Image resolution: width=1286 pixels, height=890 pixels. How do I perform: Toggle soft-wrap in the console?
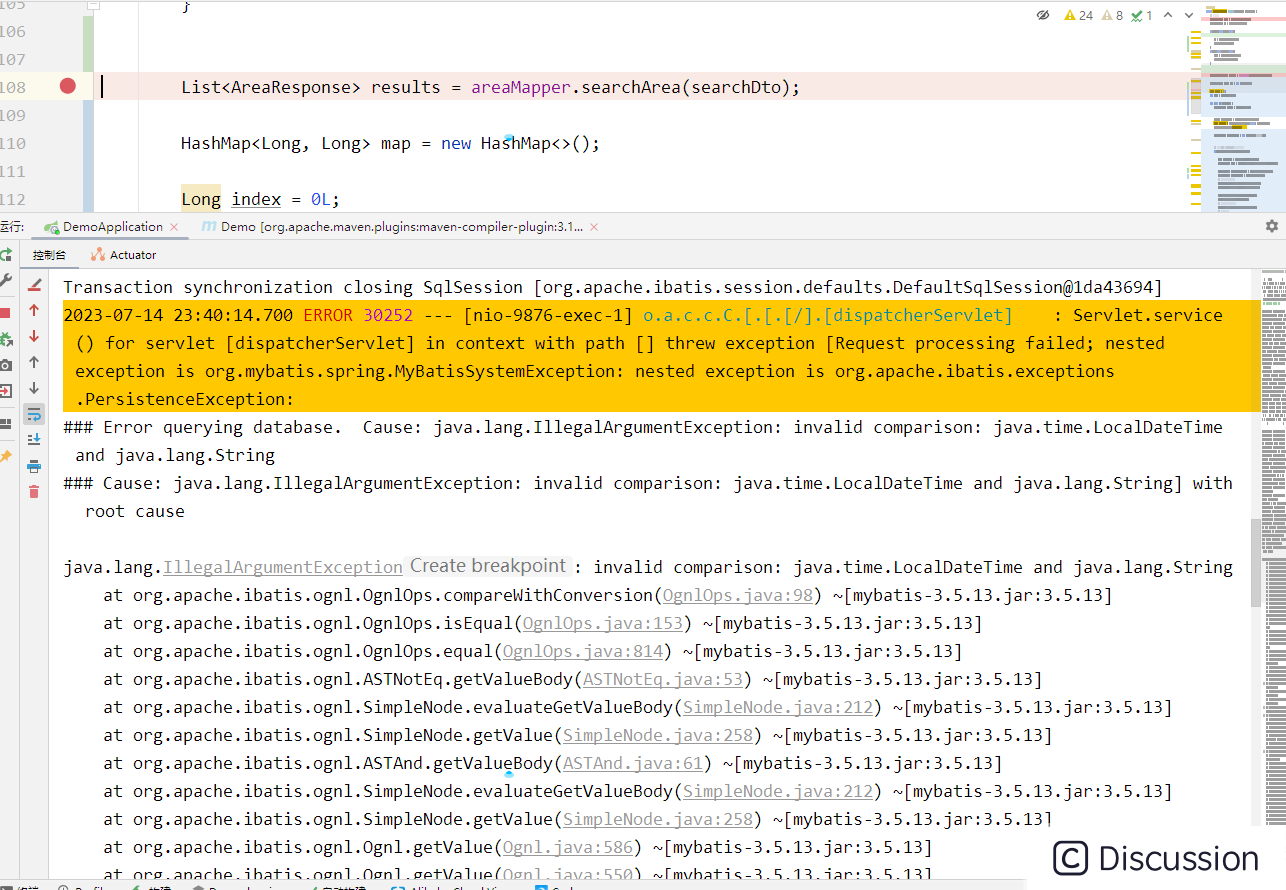34,413
